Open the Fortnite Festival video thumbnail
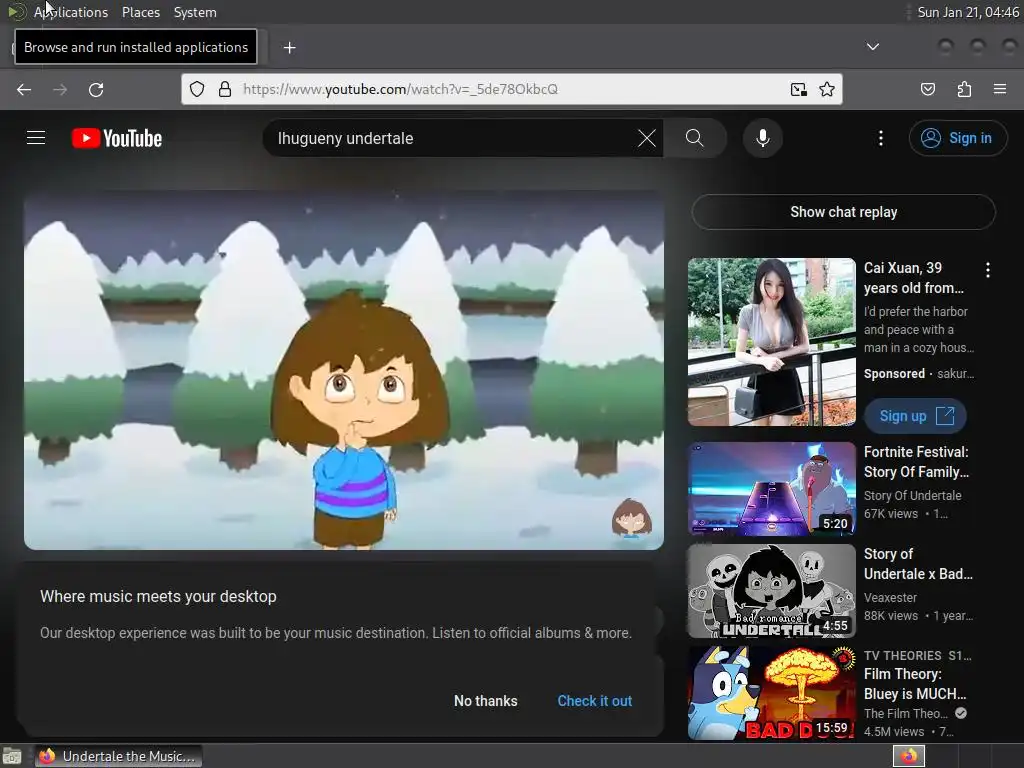The image size is (1024, 768). pyautogui.click(x=771, y=489)
